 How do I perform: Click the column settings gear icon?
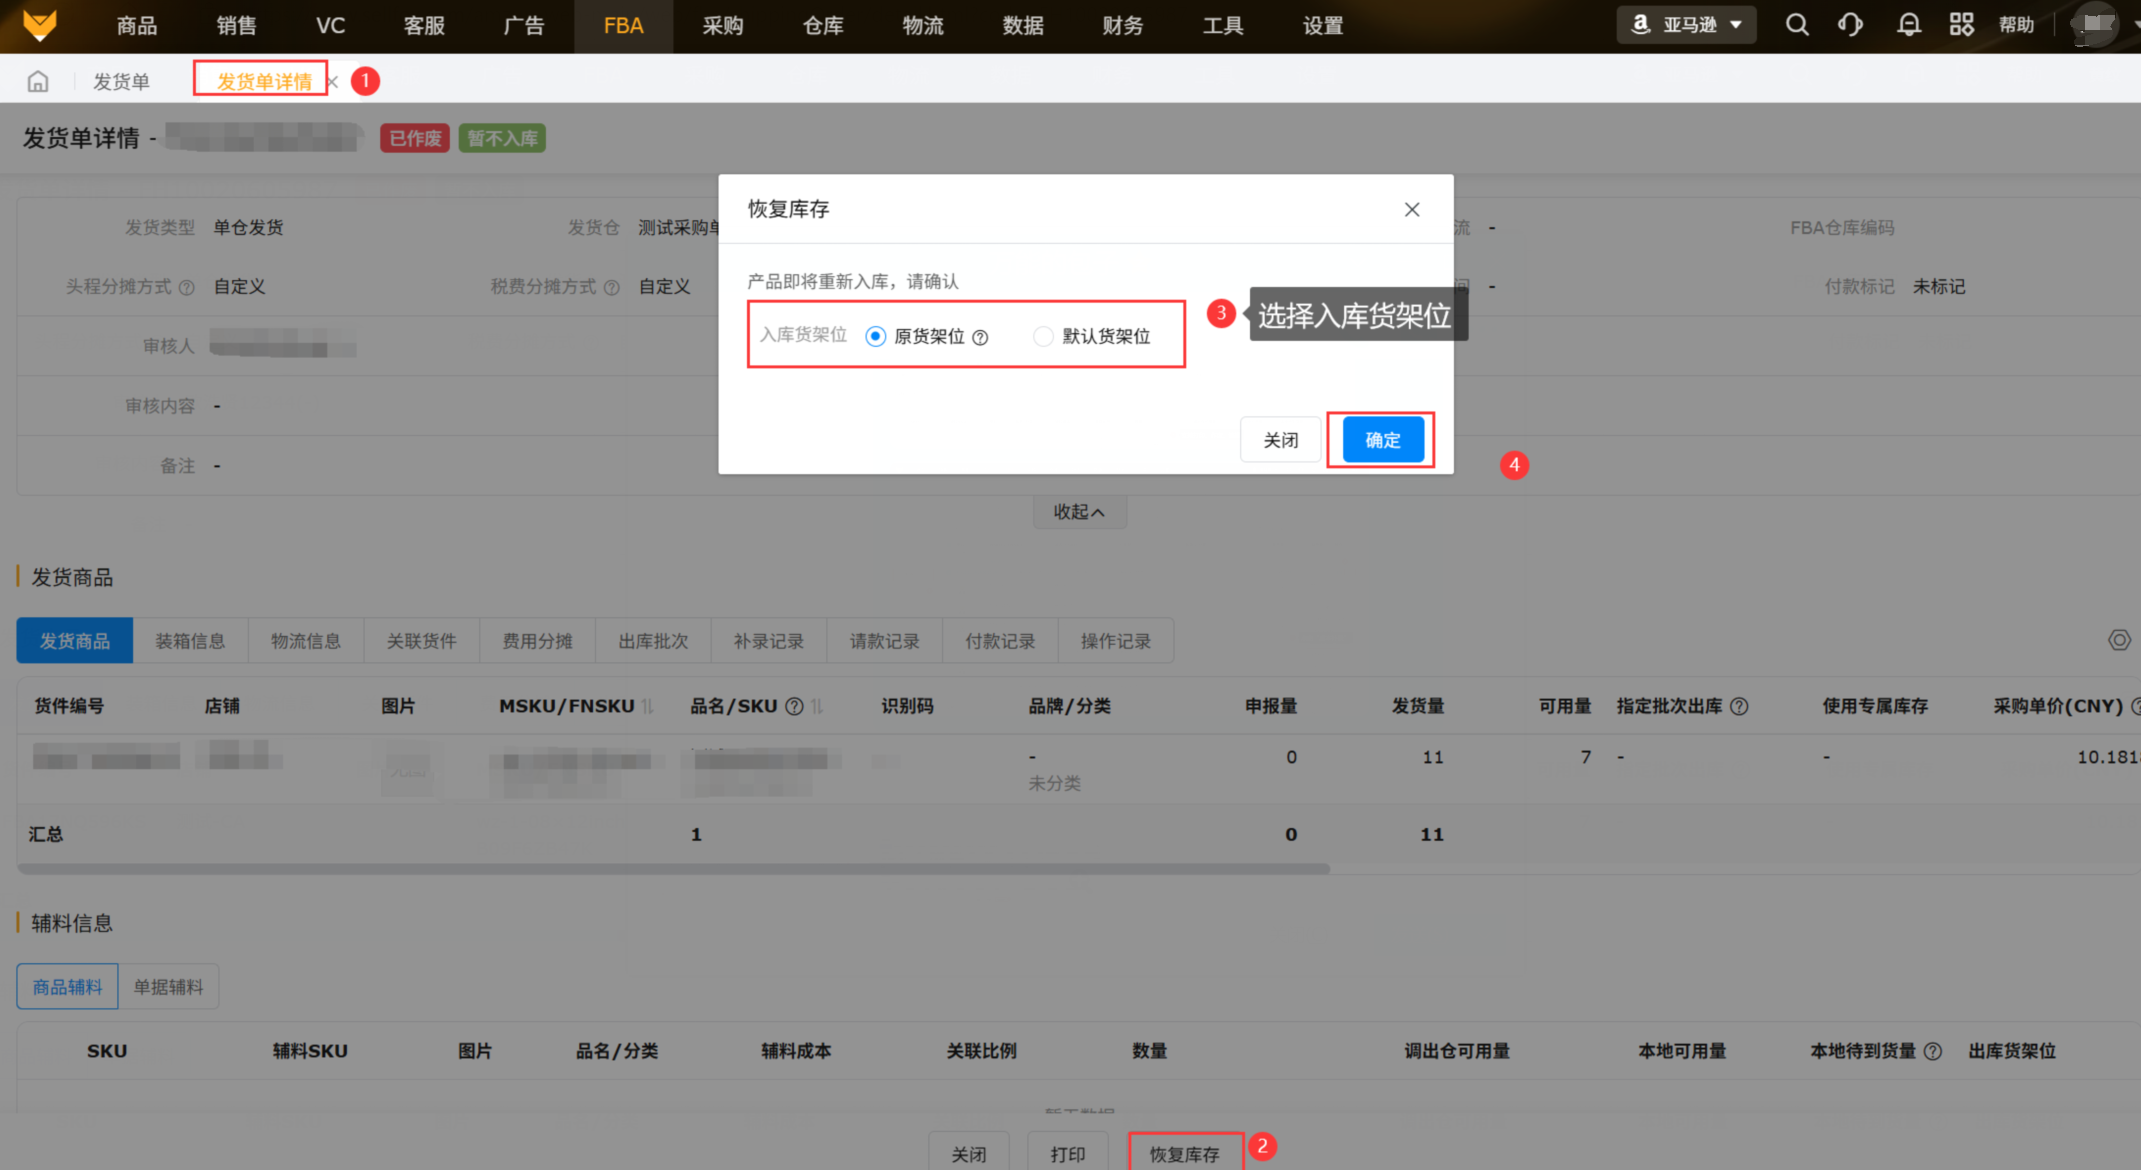click(x=2119, y=640)
